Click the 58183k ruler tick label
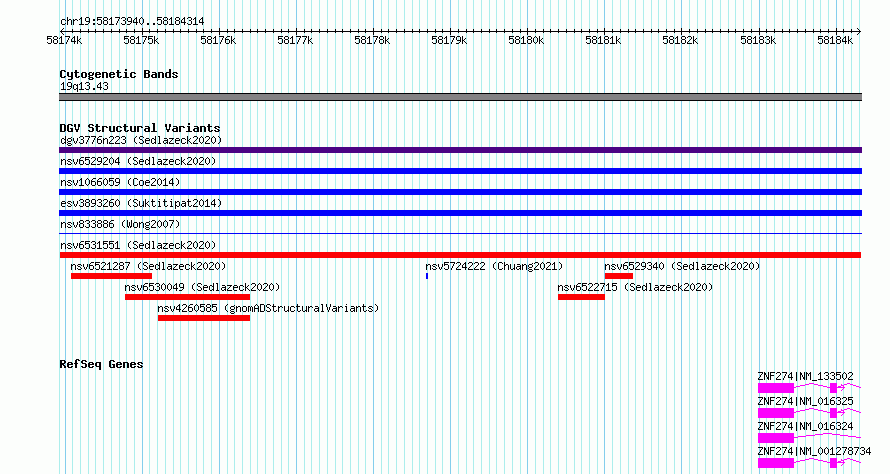This screenshot has width=890, height=474. point(758,40)
